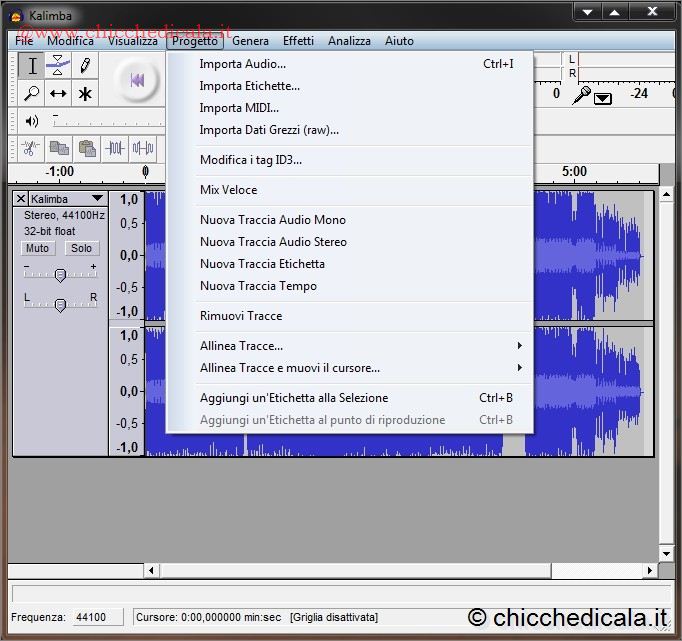Close the Kalimba track with X
Screen dimensions: 682x641
pyautogui.click(x=21, y=199)
